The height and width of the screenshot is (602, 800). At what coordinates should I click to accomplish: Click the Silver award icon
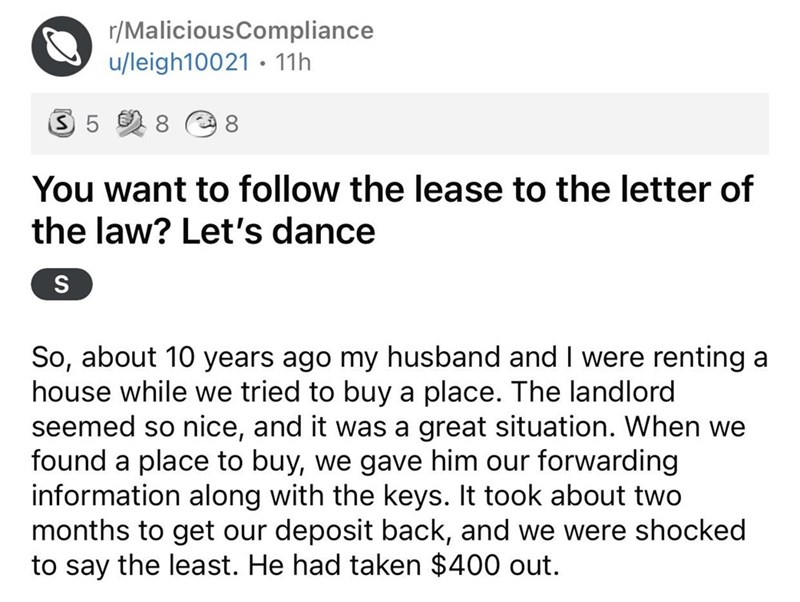click(x=64, y=126)
